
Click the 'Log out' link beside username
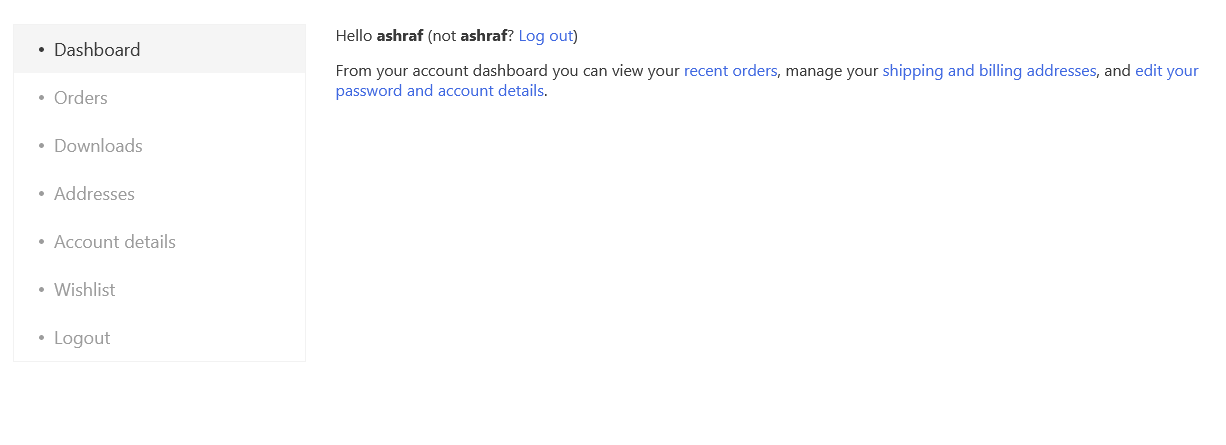[546, 36]
